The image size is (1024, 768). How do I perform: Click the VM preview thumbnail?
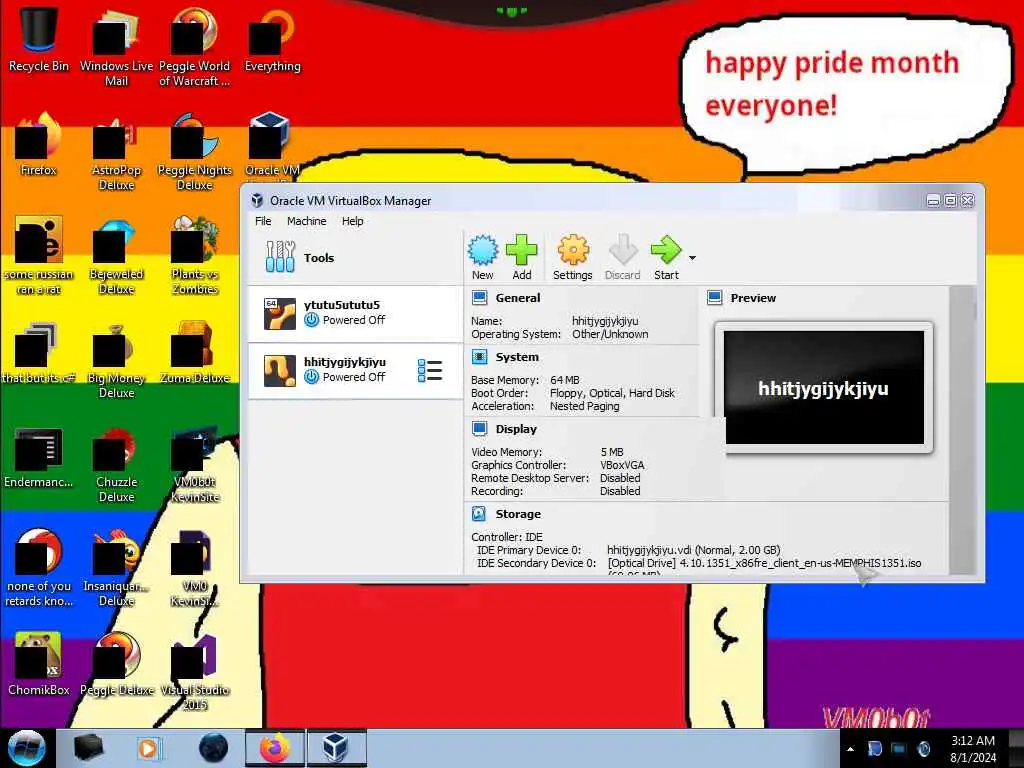[824, 387]
